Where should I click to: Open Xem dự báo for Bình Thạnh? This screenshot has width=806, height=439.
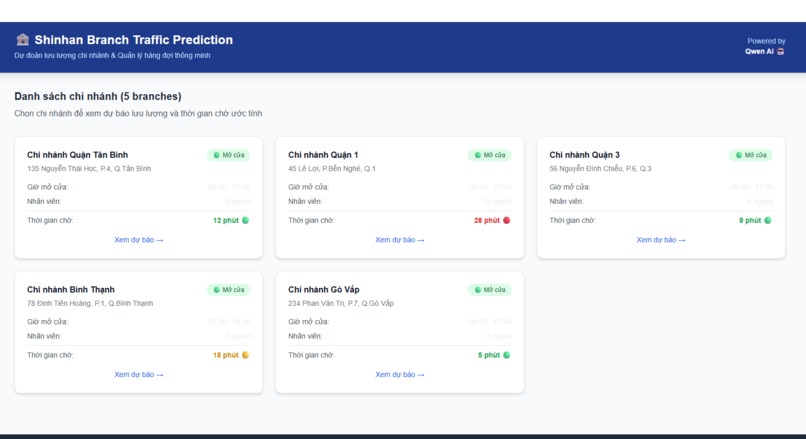[139, 374]
